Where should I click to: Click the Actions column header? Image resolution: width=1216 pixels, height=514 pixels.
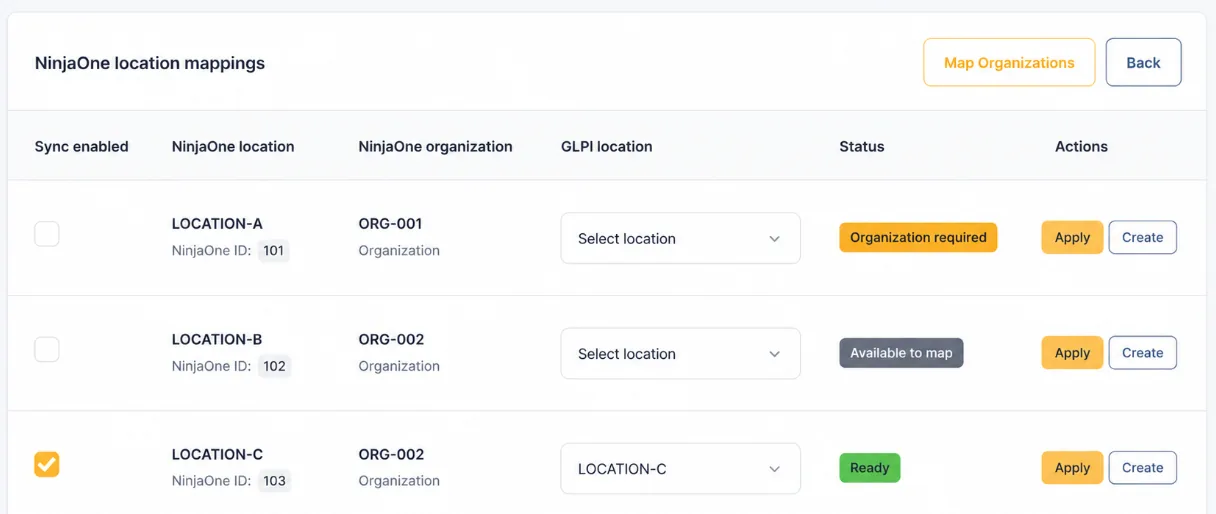[x=1081, y=146]
